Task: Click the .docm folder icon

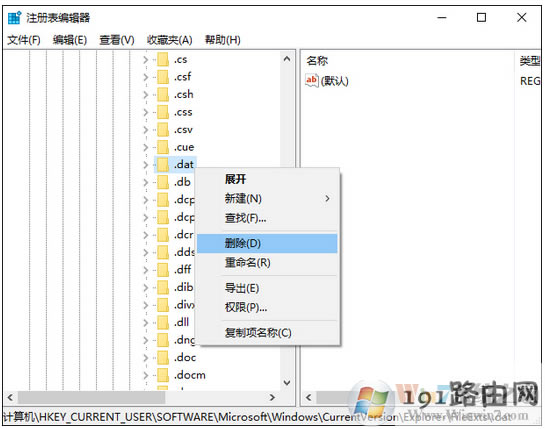Action: [x=163, y=375]
